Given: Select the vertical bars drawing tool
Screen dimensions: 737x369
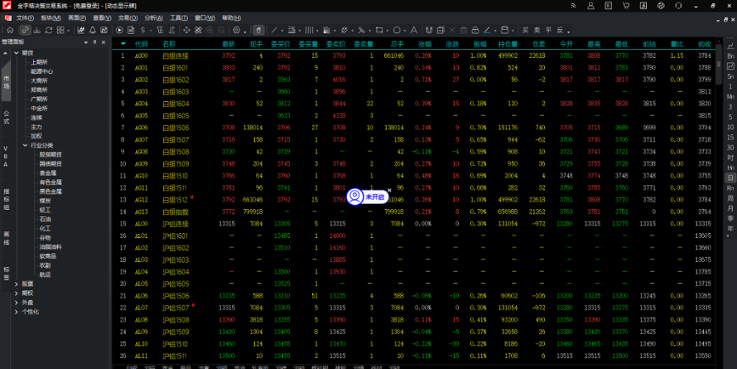Looking at the screenshot, I should click(x=309, y=30).
